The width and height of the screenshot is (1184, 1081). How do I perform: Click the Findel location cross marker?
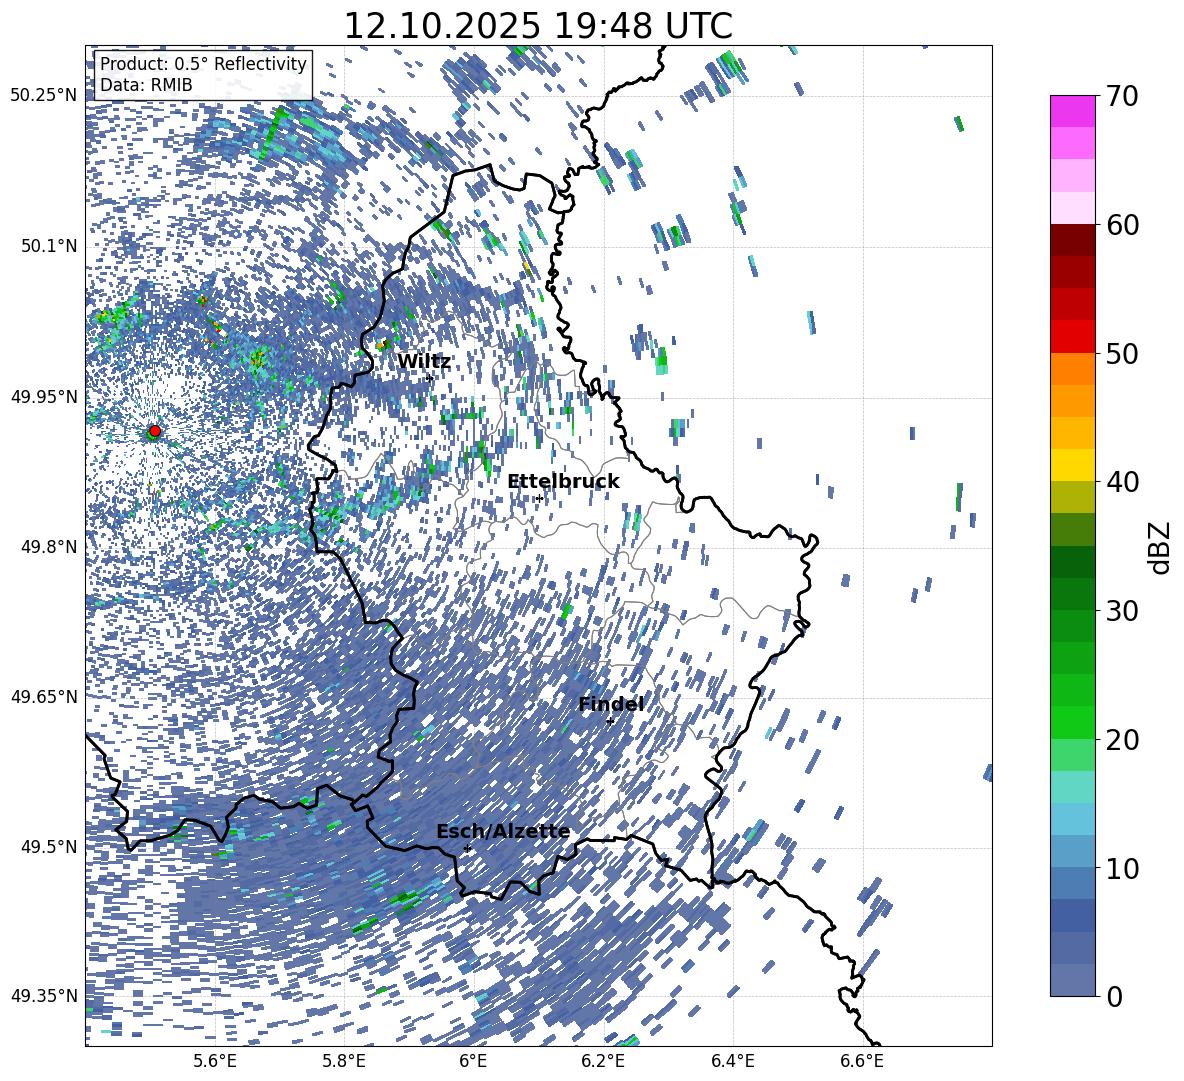[x=610, y=721]
